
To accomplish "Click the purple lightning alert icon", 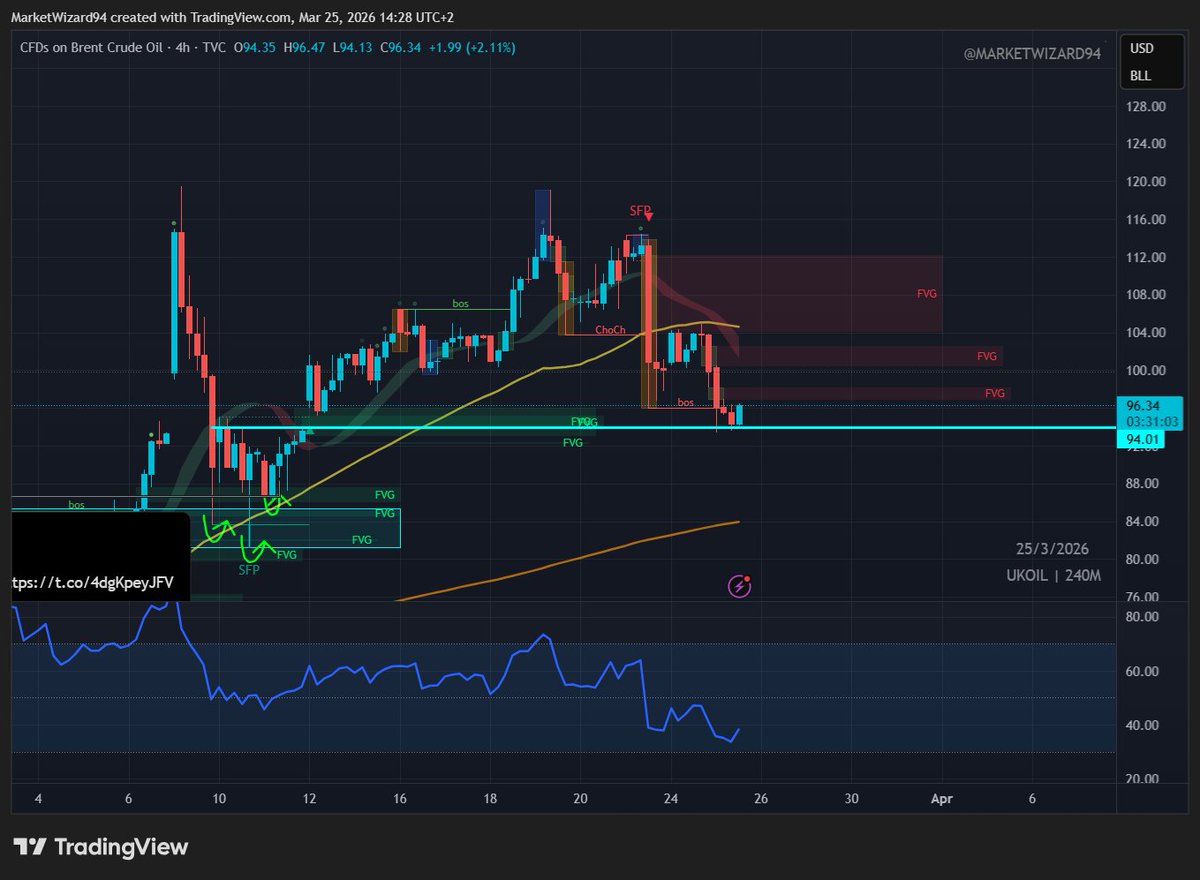I will 740,585.
